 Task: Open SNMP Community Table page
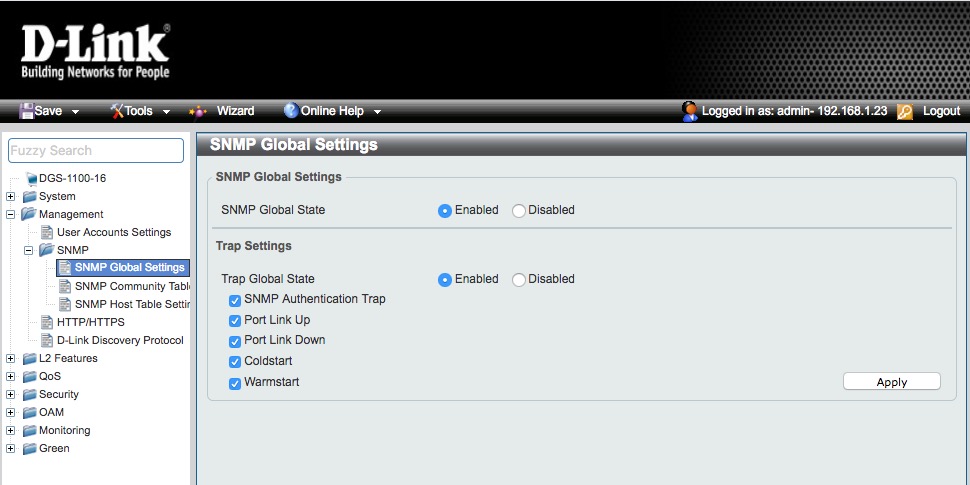(x=132, y=286)
